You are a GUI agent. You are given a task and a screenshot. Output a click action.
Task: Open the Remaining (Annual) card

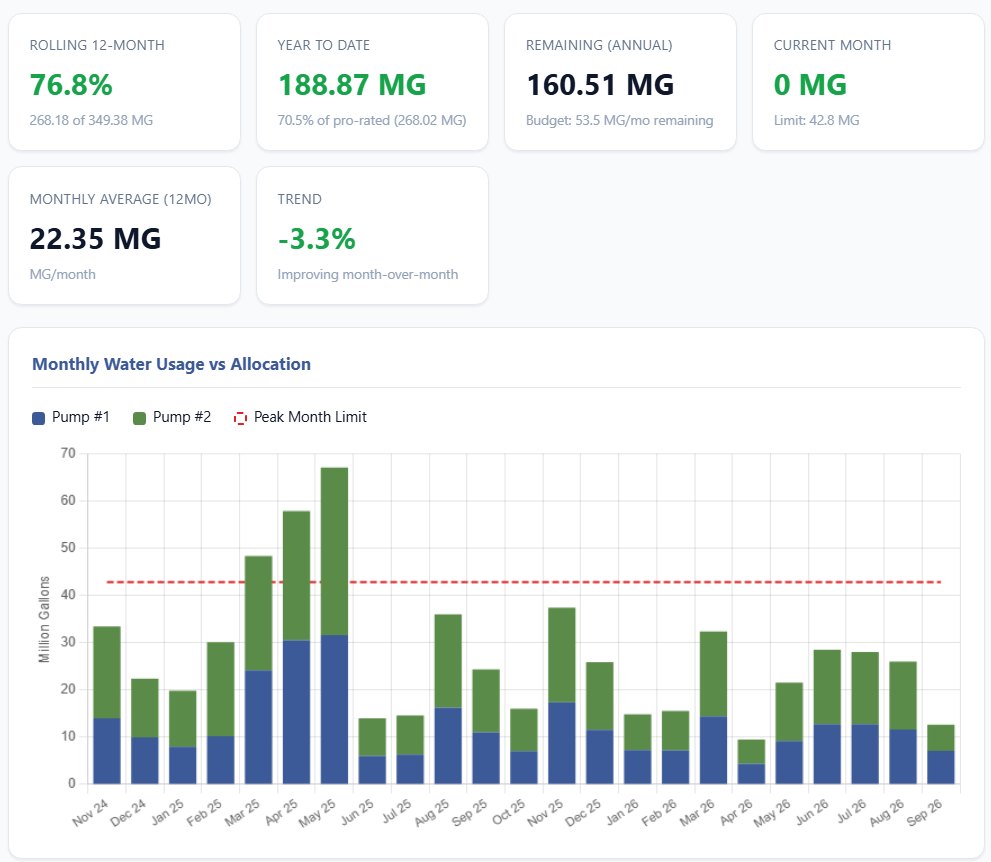[x=620, y=82]
